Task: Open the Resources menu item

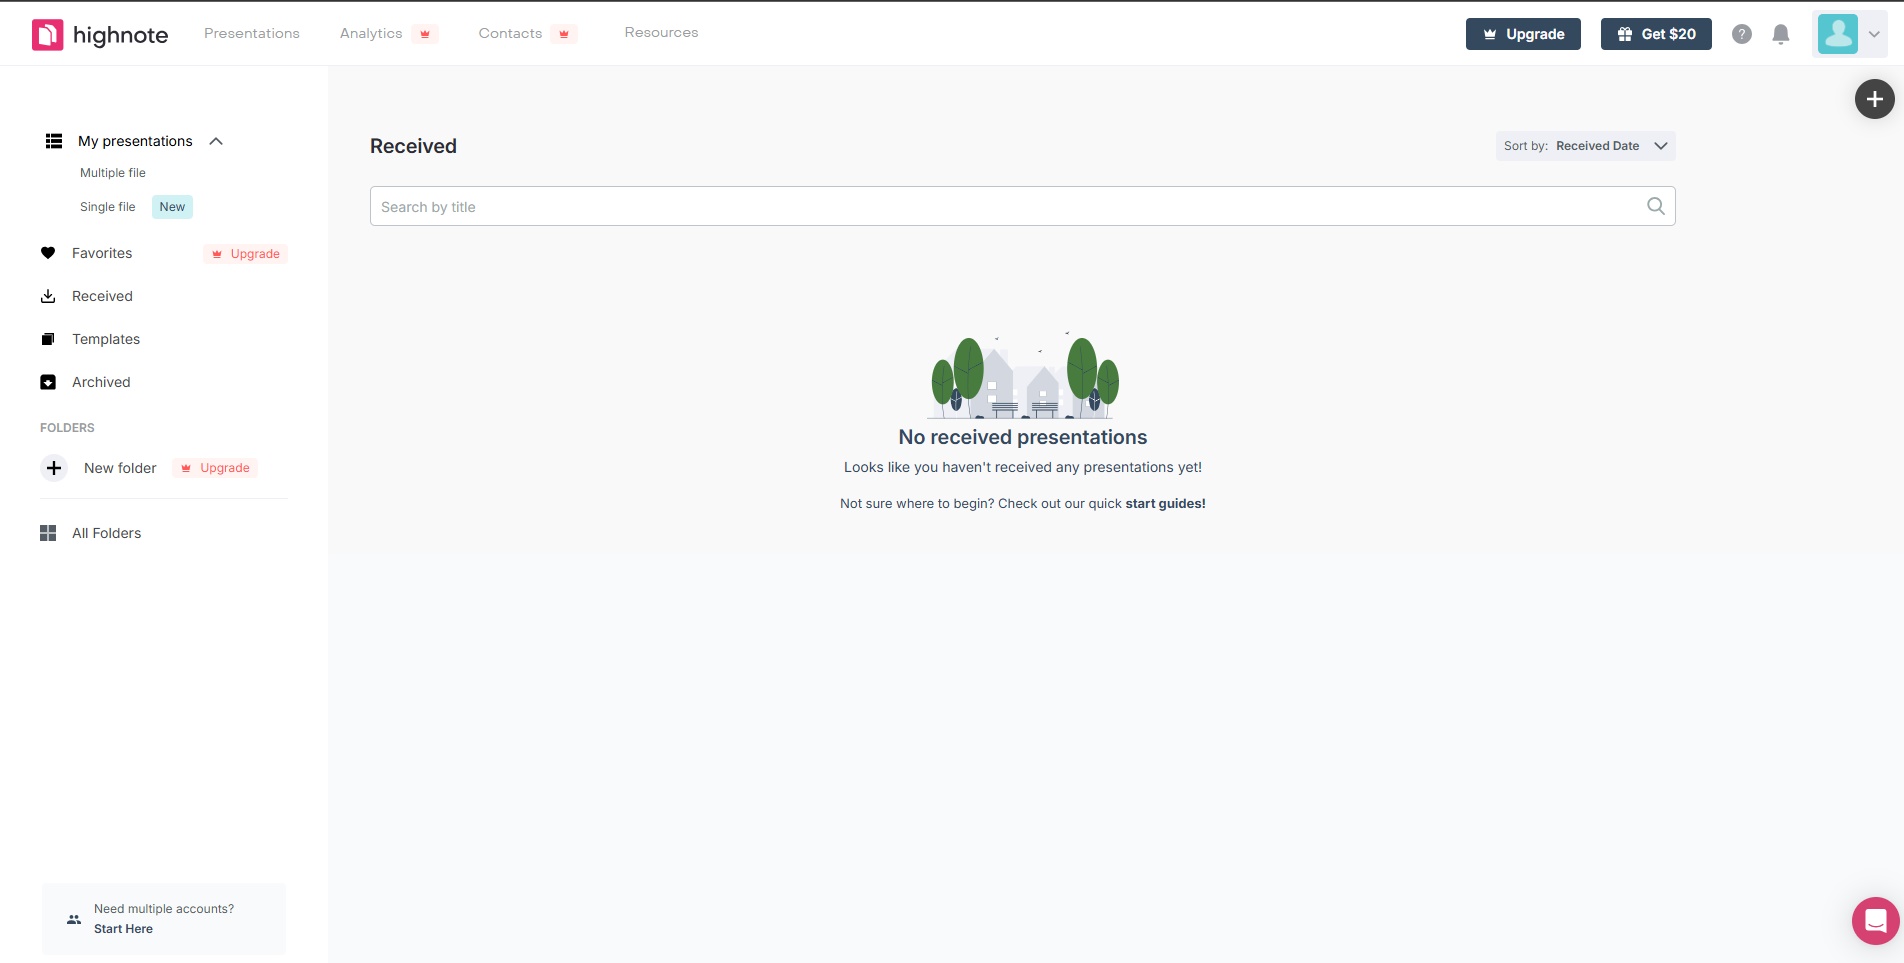Action: [661, 33]
